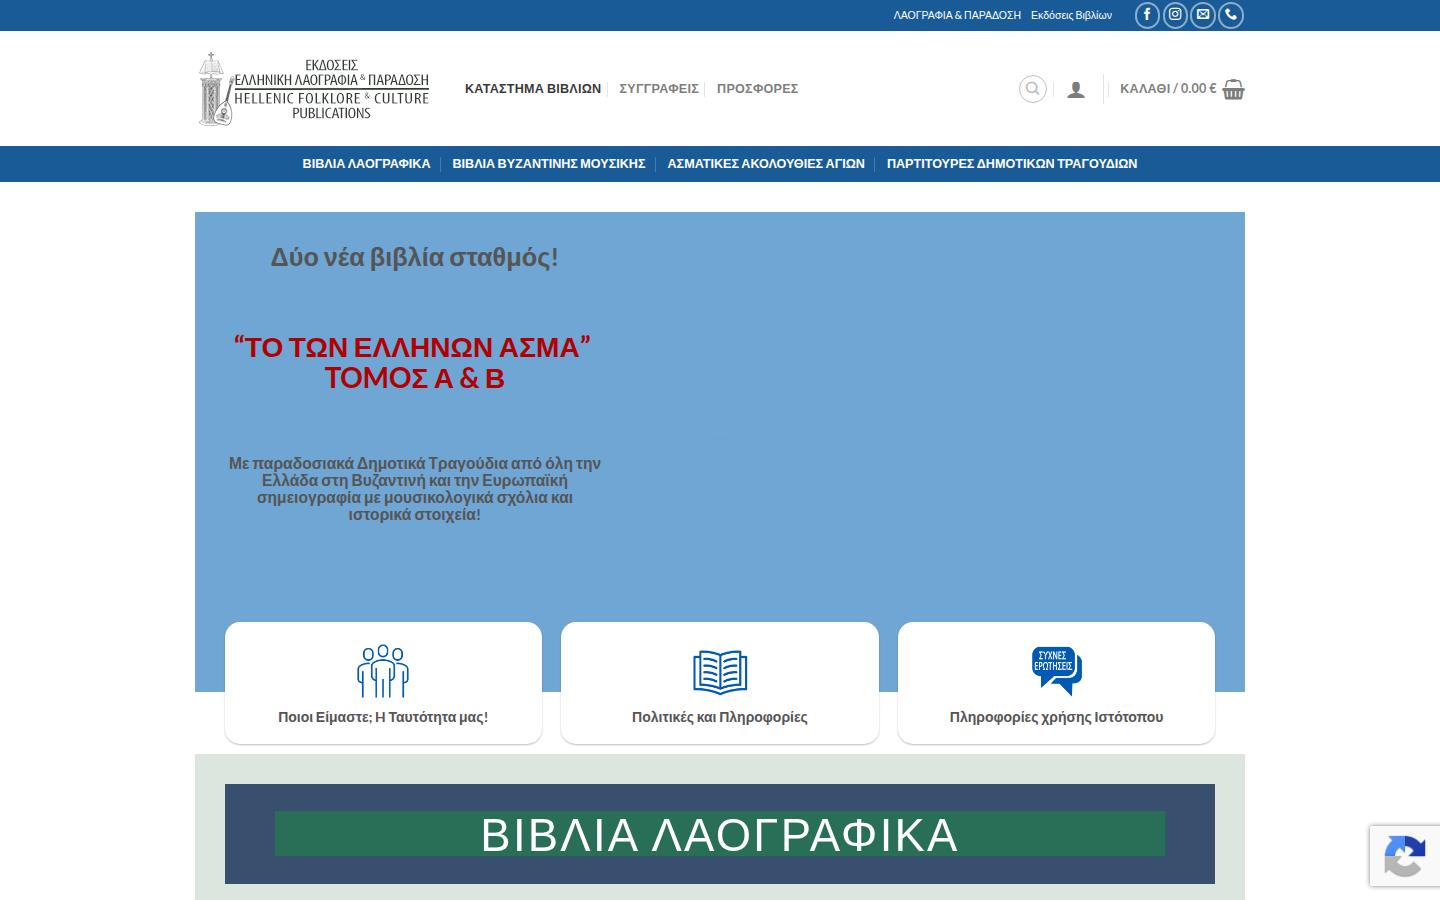Open the Facebook page icon

click(1147, 15)
